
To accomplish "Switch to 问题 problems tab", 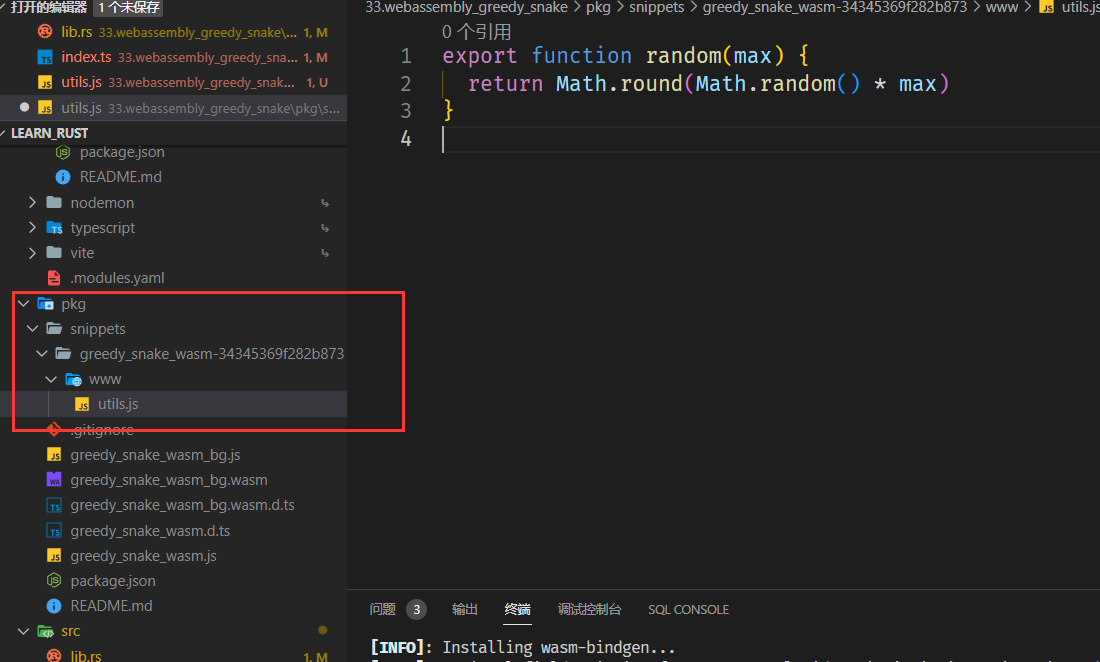I will pos(383,609).
